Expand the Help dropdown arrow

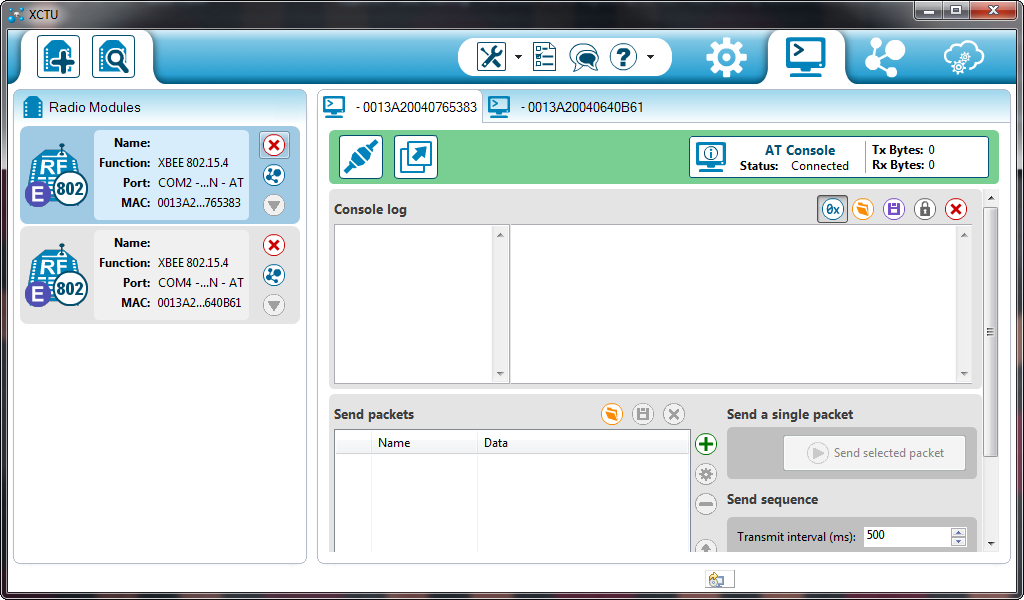(650, 57)
